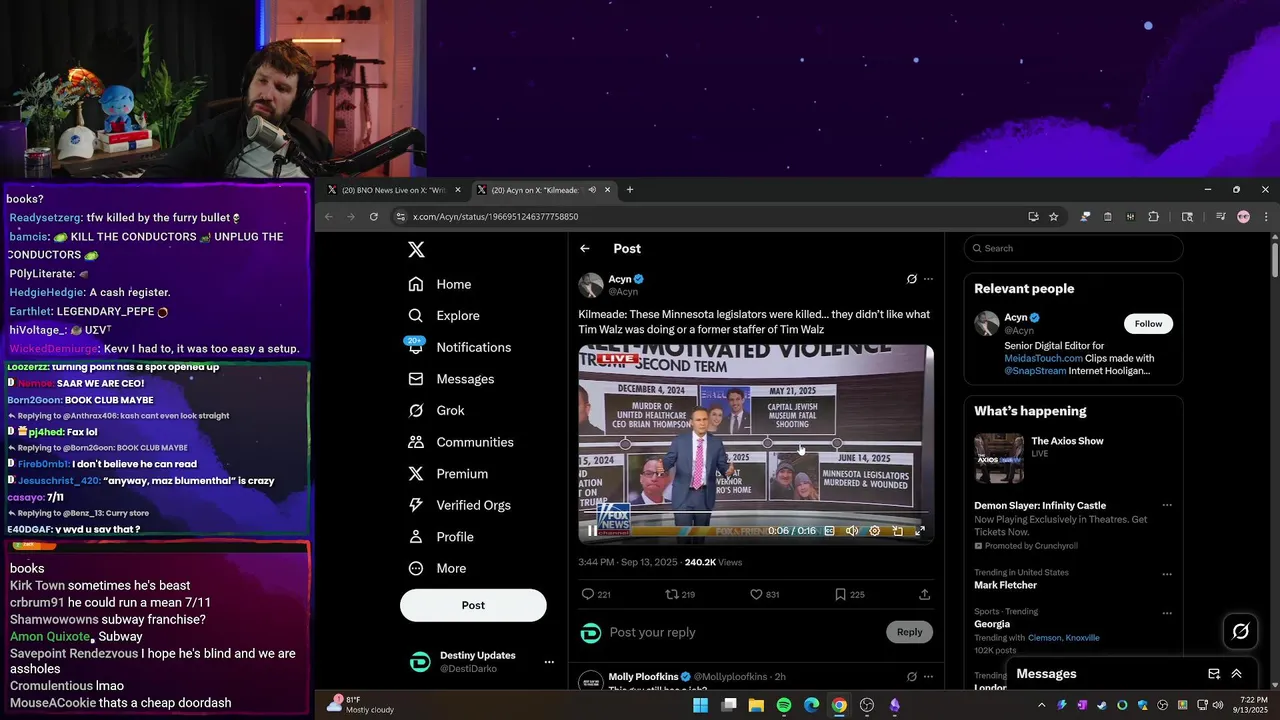Reload the page in Chrome
The height and width of the screenshot is (720, 1280).
374,216
